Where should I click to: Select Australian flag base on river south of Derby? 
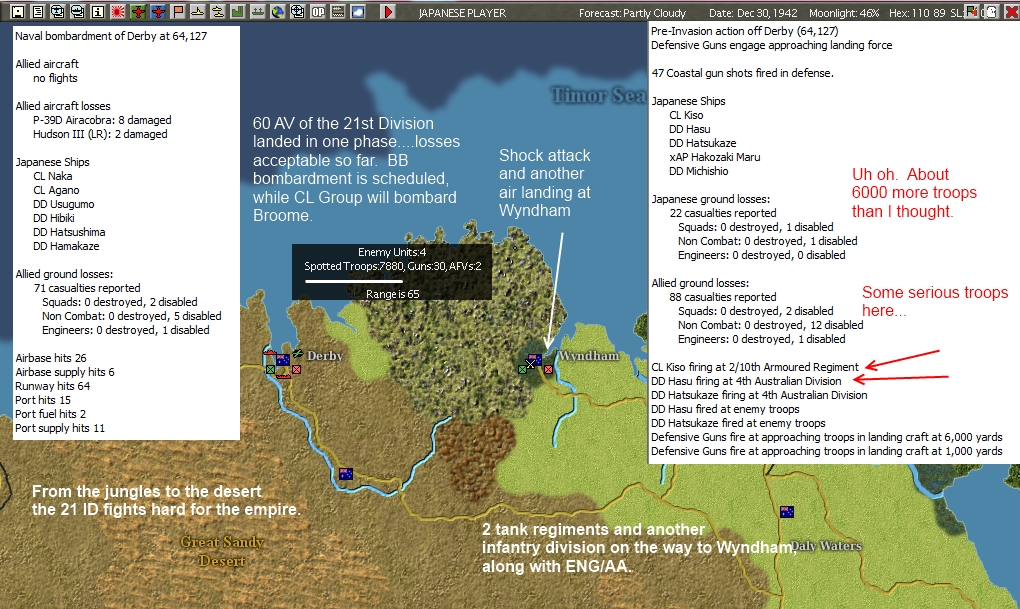[346, 474]
